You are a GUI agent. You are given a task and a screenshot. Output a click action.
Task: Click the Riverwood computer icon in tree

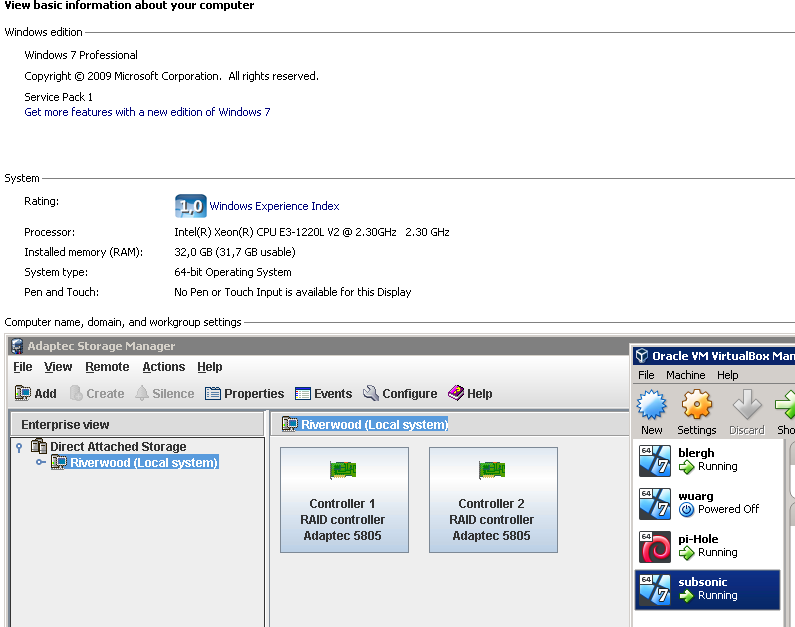[59, 462]
